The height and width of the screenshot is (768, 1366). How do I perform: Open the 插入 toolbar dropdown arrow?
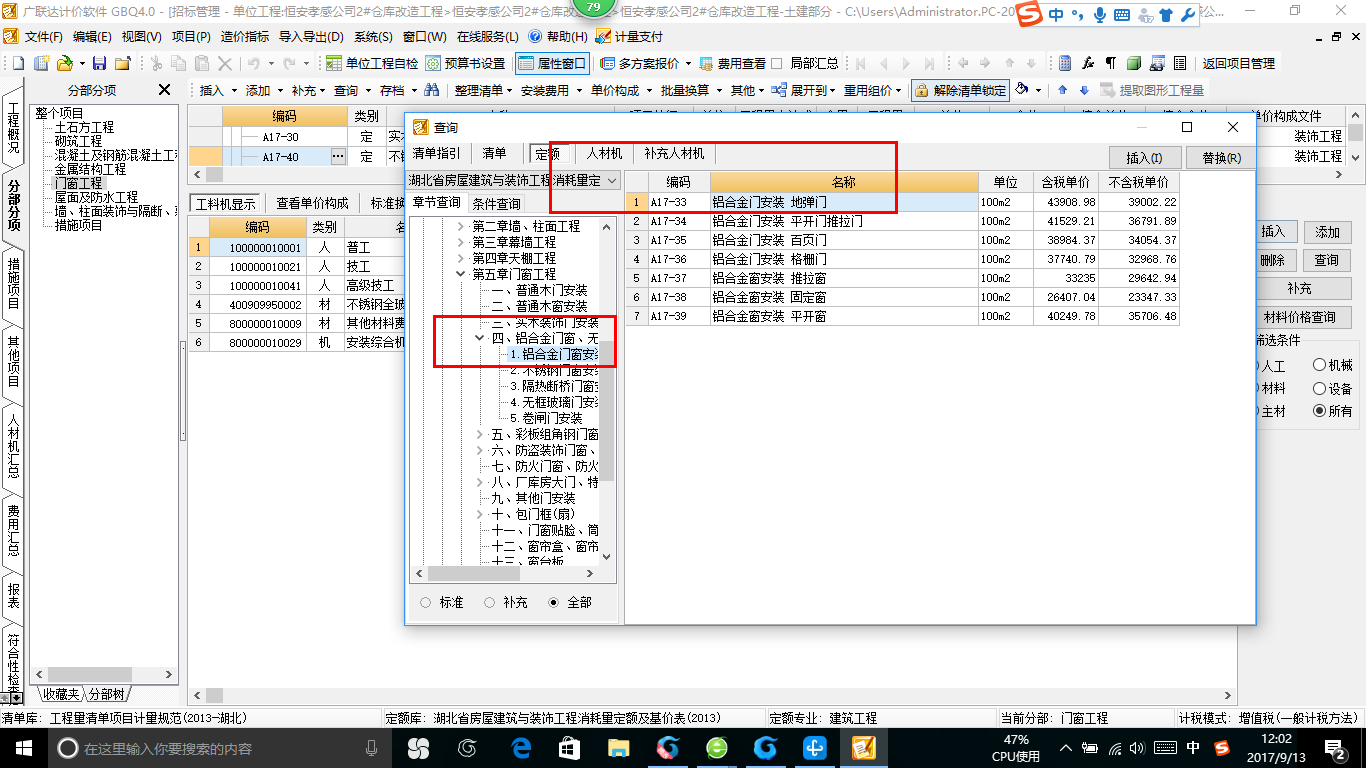coord(234,90)
